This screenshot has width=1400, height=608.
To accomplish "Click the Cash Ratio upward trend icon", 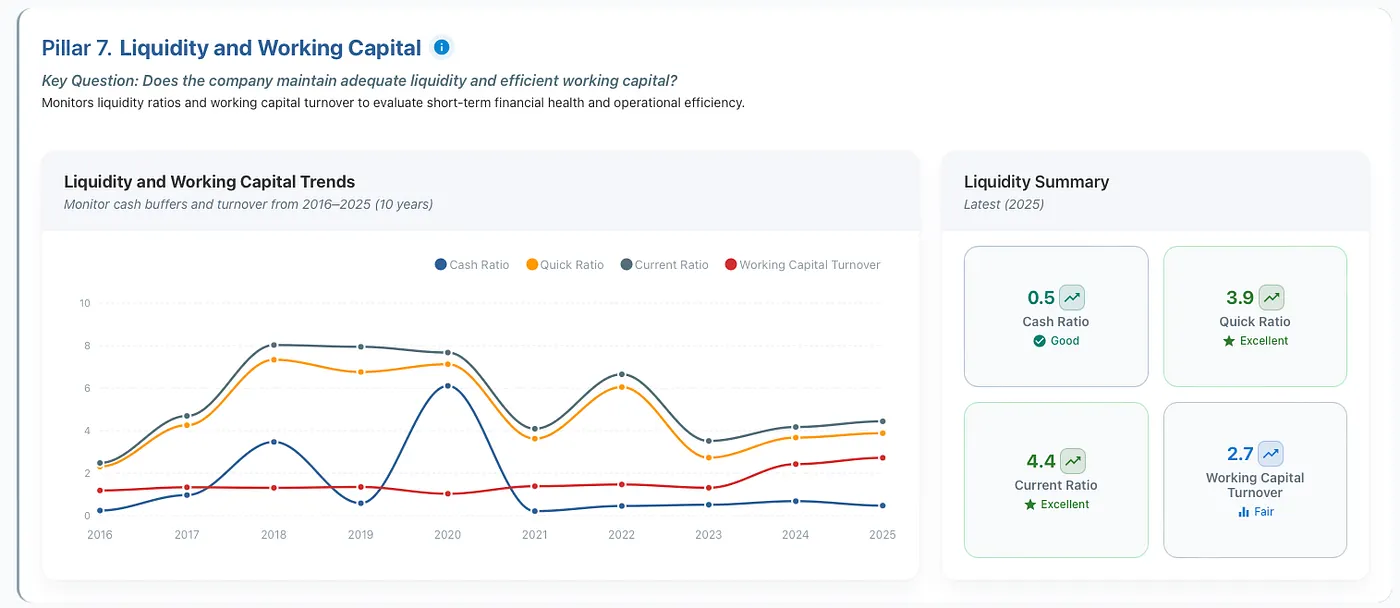I will [x=1072, y=297].
